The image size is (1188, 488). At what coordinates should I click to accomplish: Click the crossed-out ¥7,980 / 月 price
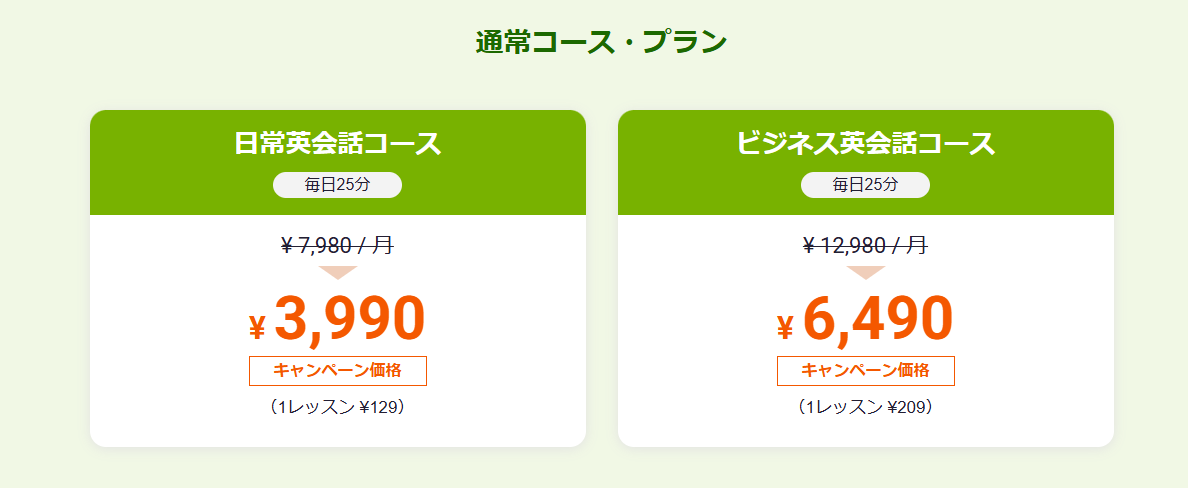337,245
